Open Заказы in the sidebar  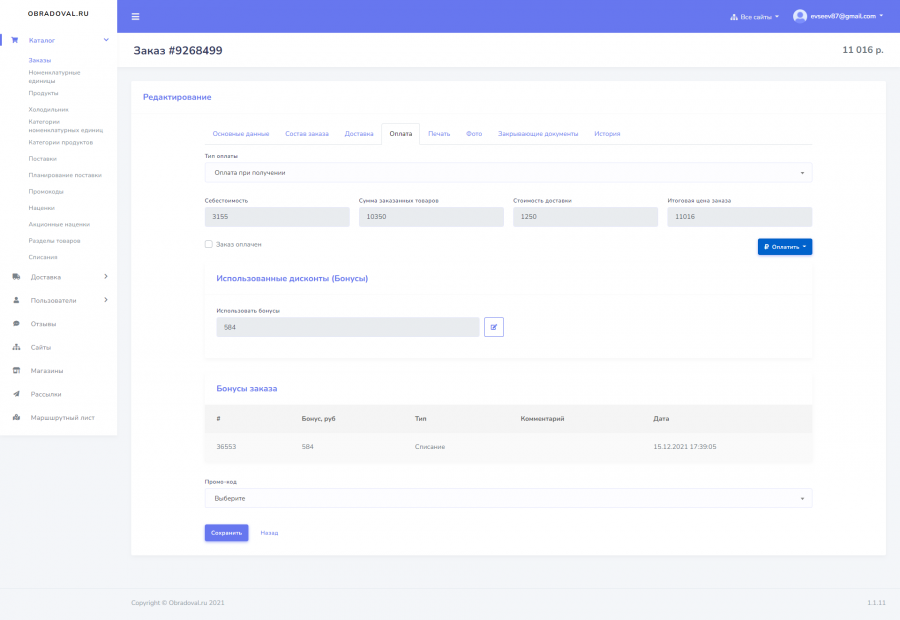coord(40,60)
